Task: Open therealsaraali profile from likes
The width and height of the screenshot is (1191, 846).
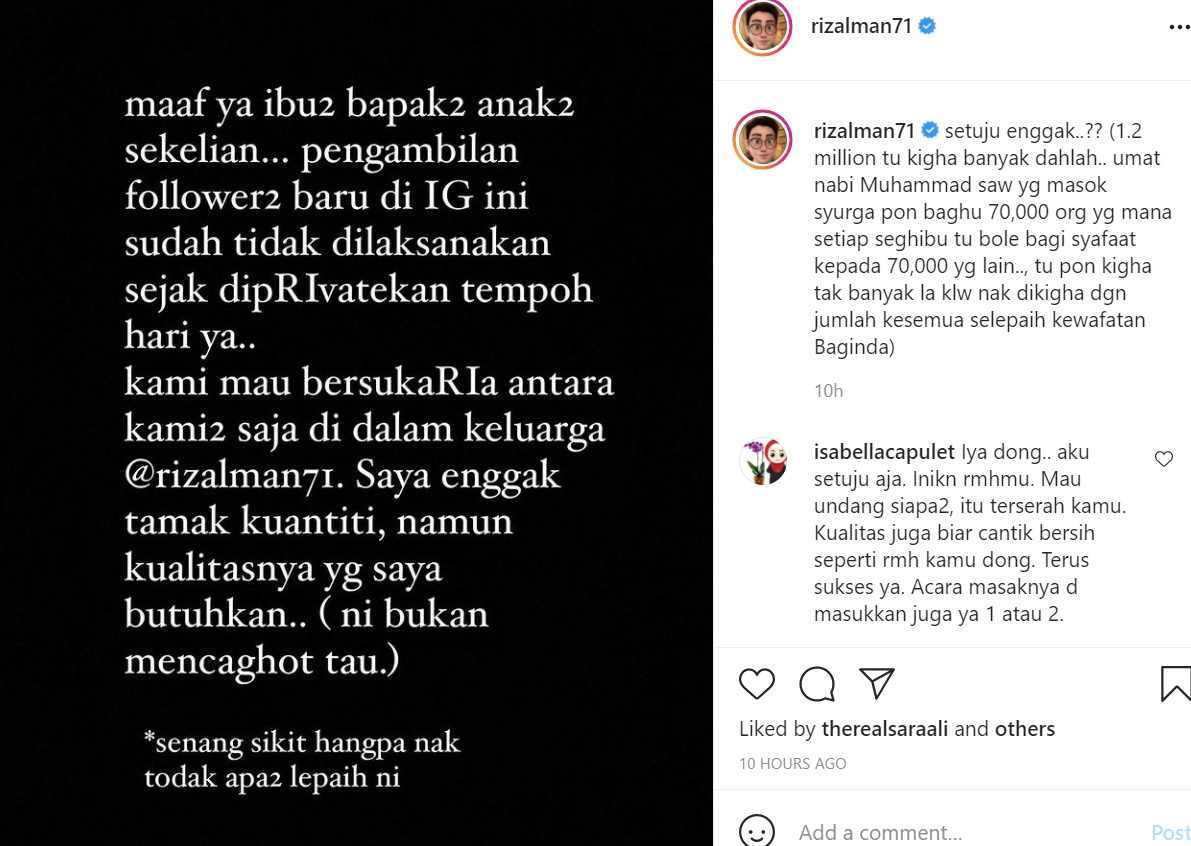Action: [x=884, y=729]
